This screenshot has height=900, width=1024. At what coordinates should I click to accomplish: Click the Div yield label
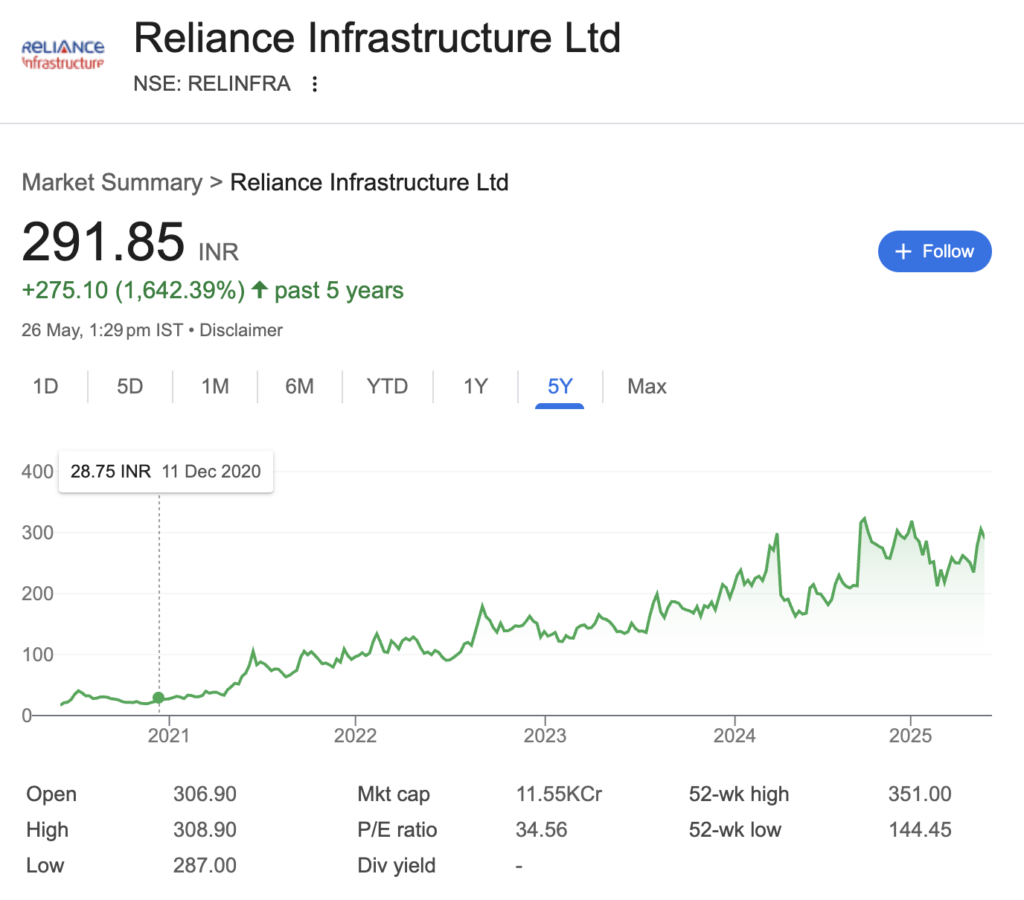[396, 866]
